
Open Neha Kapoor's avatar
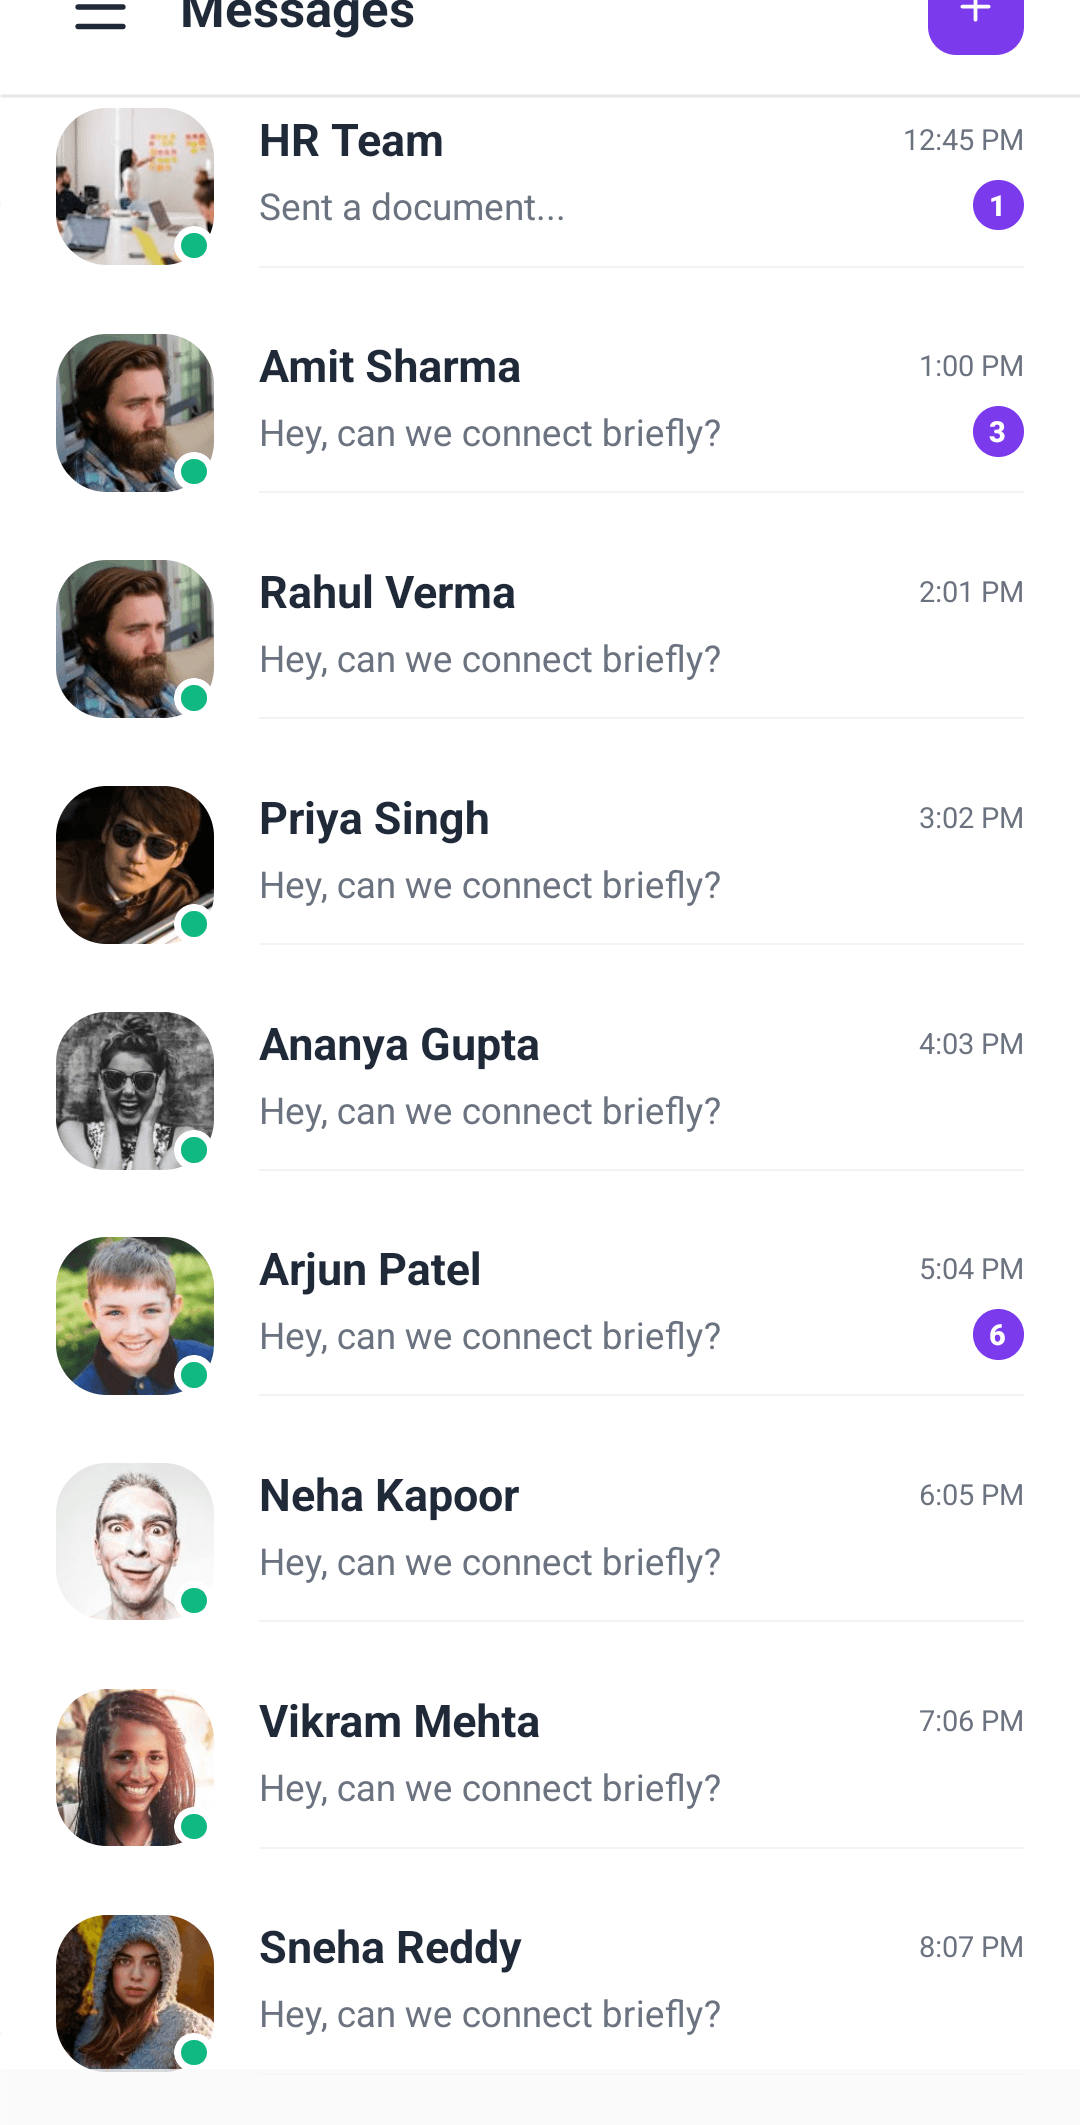[x=135, y=1542]
